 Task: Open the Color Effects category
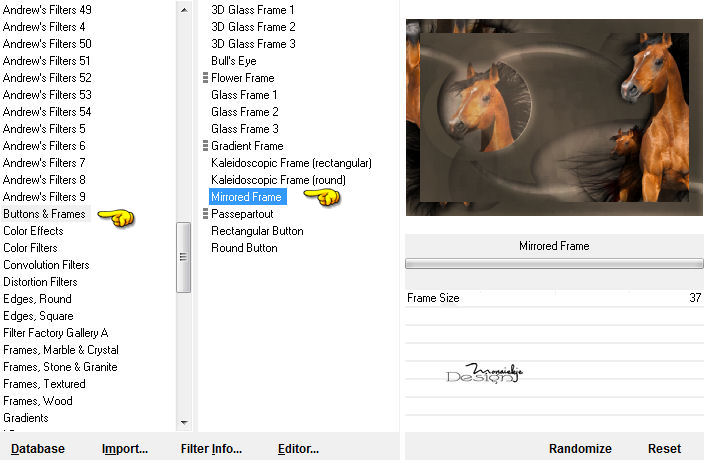tap(33, 231)
